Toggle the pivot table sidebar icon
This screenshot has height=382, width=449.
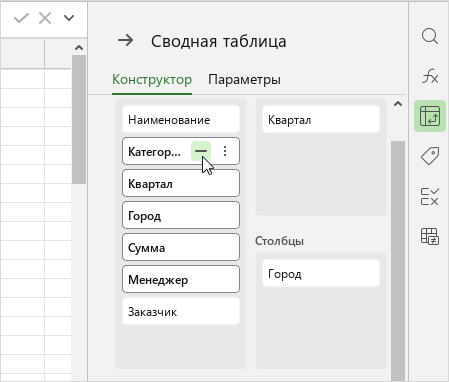click(x=430, y=116)
